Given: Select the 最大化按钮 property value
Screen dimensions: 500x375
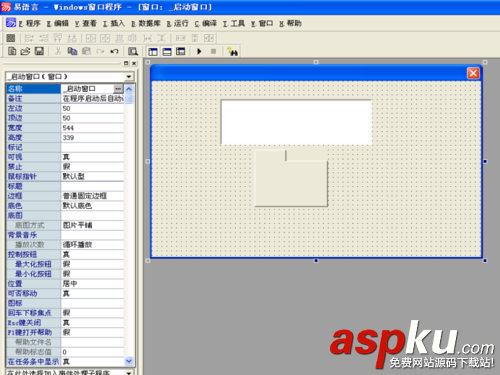Looking at the screenshot, I should pyautogui.click(x=92, y=264).
